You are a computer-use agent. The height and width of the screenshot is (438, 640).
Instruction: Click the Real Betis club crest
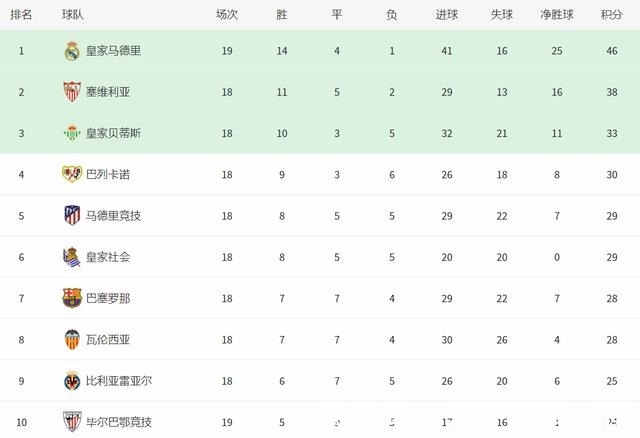[72, 133]
